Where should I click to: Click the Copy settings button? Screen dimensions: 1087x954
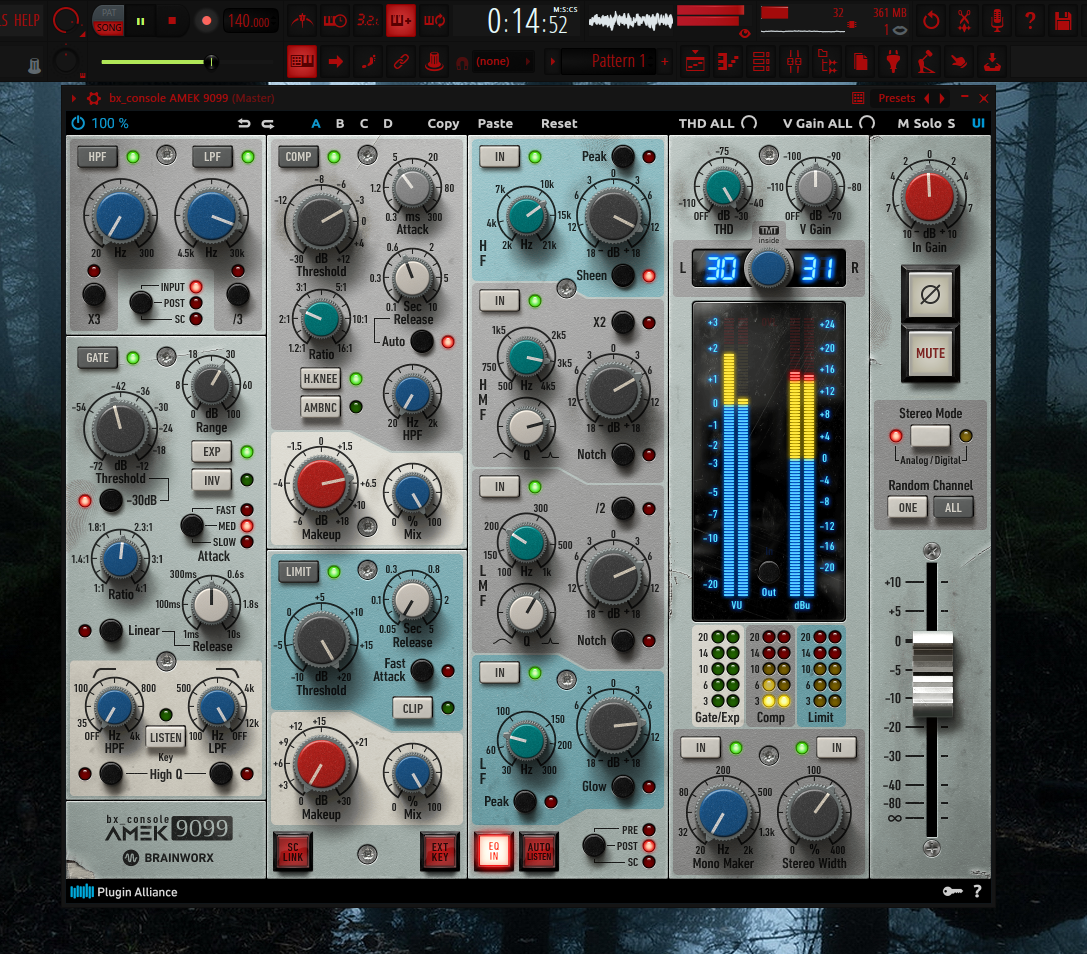point(444,123)
